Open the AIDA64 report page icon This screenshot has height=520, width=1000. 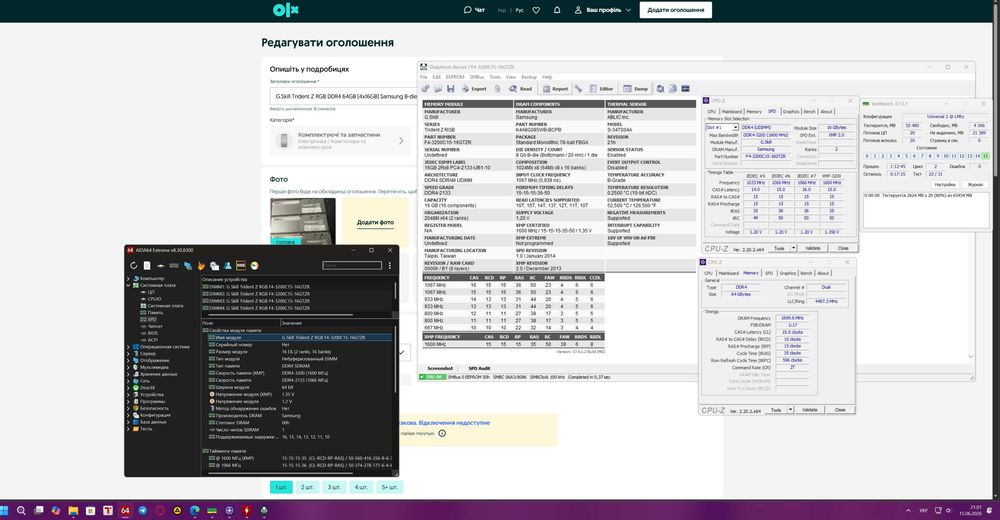coord(147,265)
